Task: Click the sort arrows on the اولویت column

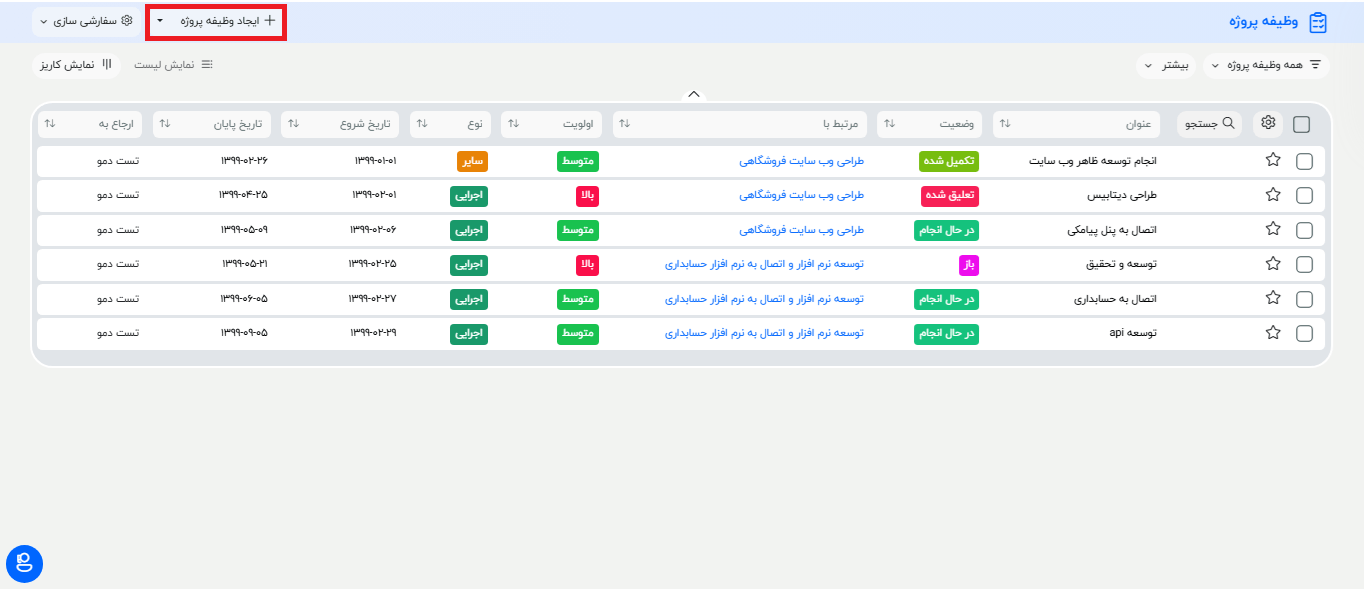Action: point(514,123)
